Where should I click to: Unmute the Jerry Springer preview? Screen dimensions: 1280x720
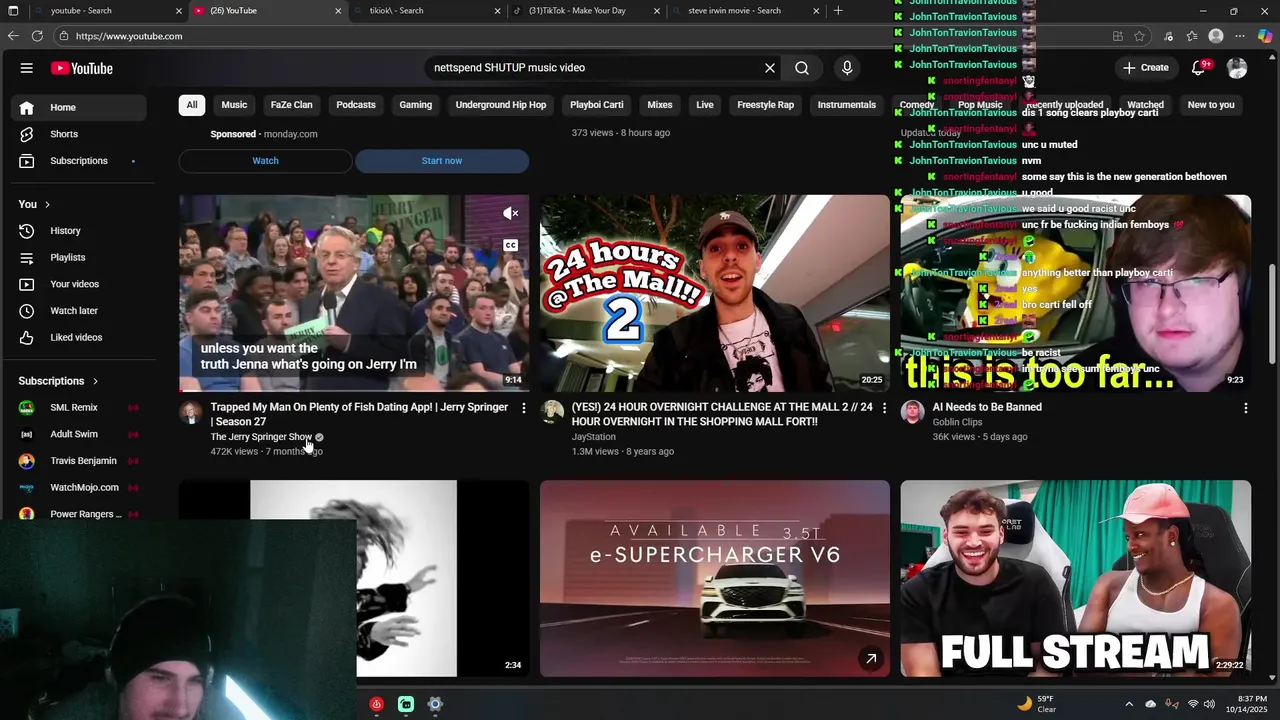pyautogui.click(x=511, y=213)
